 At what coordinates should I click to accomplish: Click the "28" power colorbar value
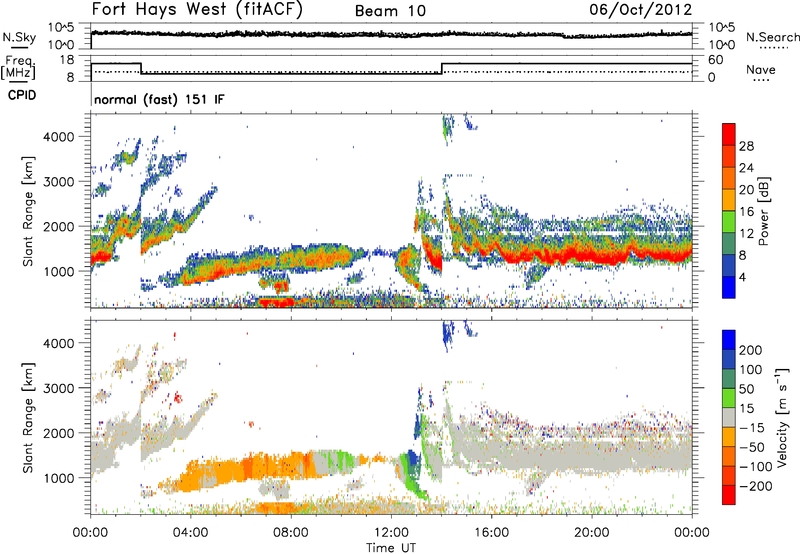pos(746,146)
